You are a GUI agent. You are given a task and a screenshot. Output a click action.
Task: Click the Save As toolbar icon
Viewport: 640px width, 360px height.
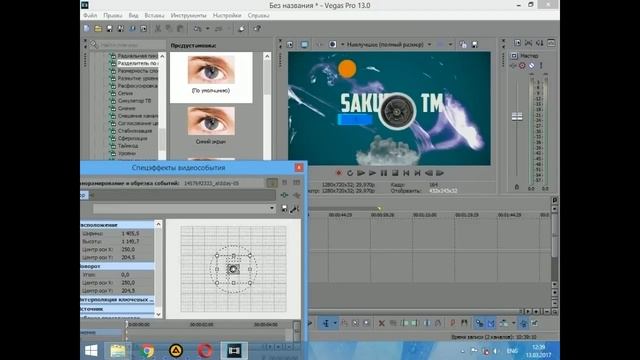pos(120,29)
